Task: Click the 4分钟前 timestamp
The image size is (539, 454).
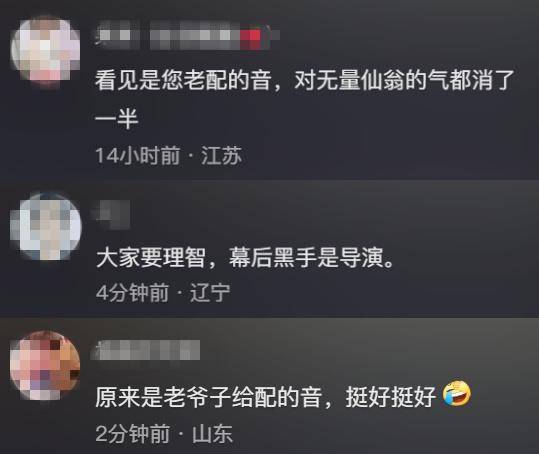Action: pyautogui.click(x=132, y=293)
